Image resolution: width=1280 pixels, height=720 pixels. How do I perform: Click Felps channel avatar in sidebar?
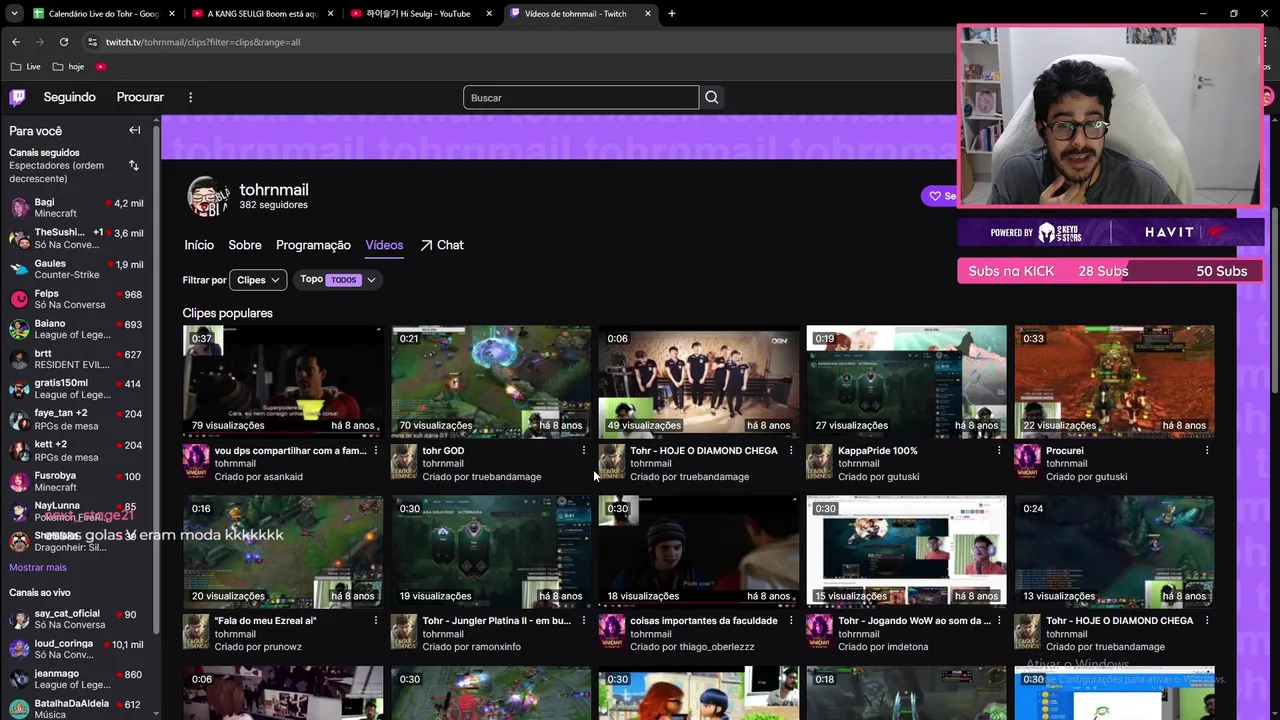19,299
